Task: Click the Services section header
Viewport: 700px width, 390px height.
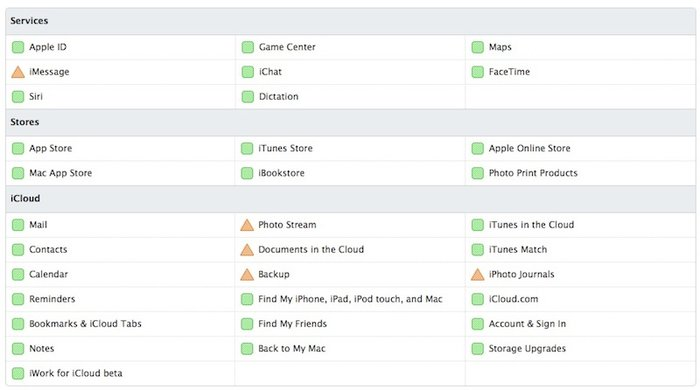Action: click(x=350, y=21)
